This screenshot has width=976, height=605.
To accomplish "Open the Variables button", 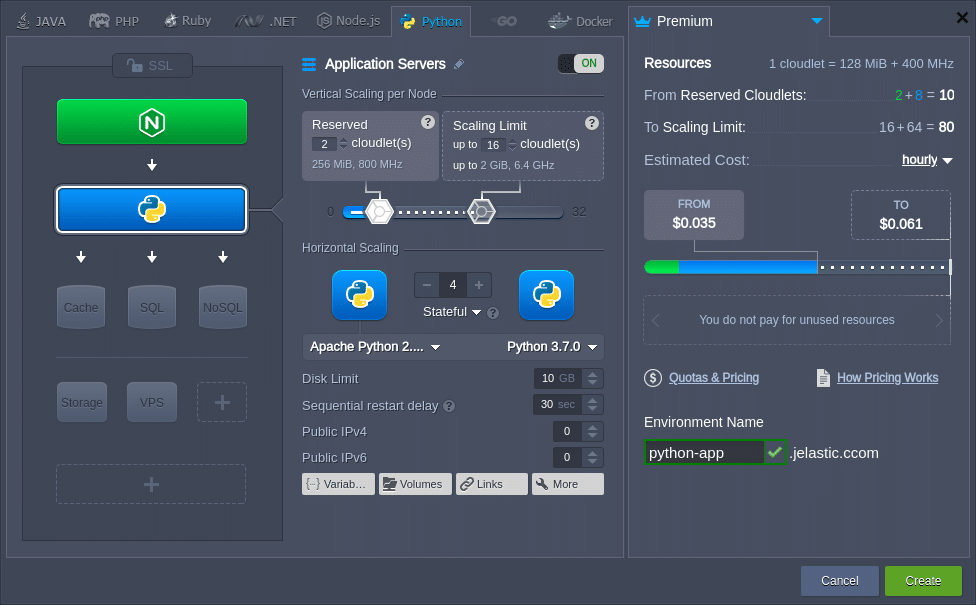I will [x=339, y=484].
